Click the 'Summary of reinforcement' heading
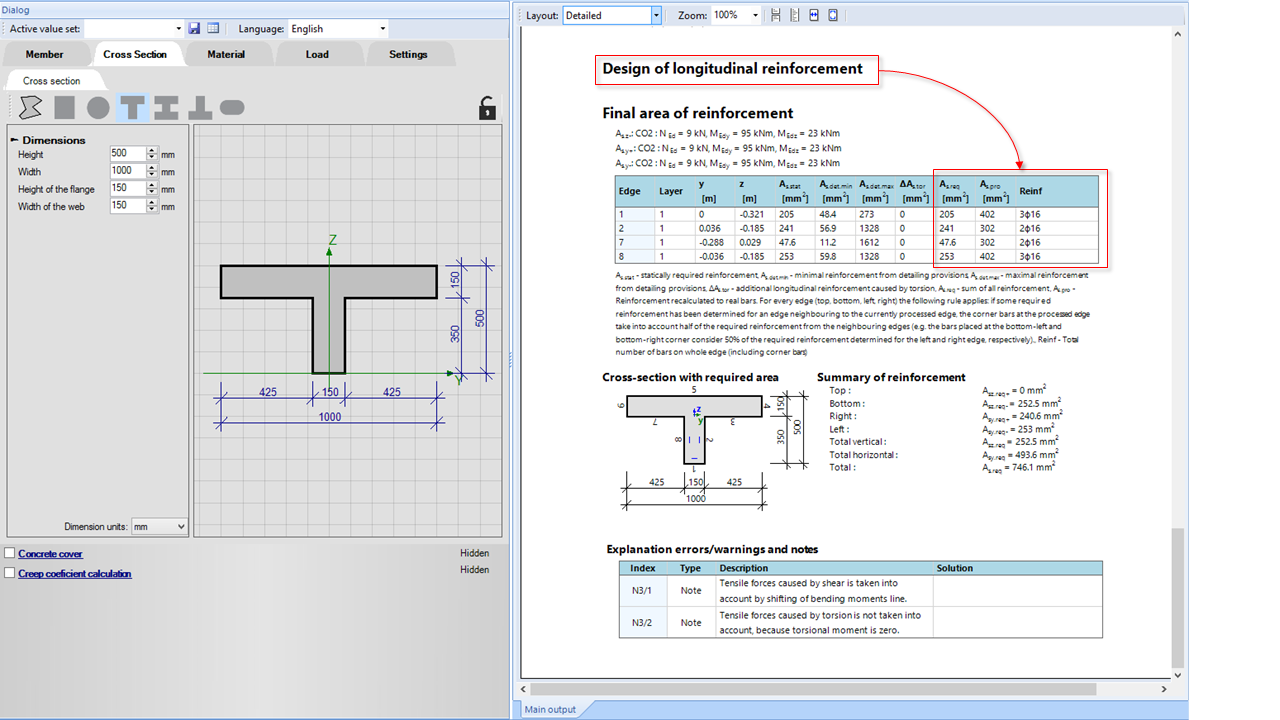This screenshot has width=1280, height=720. coord(891,377)
